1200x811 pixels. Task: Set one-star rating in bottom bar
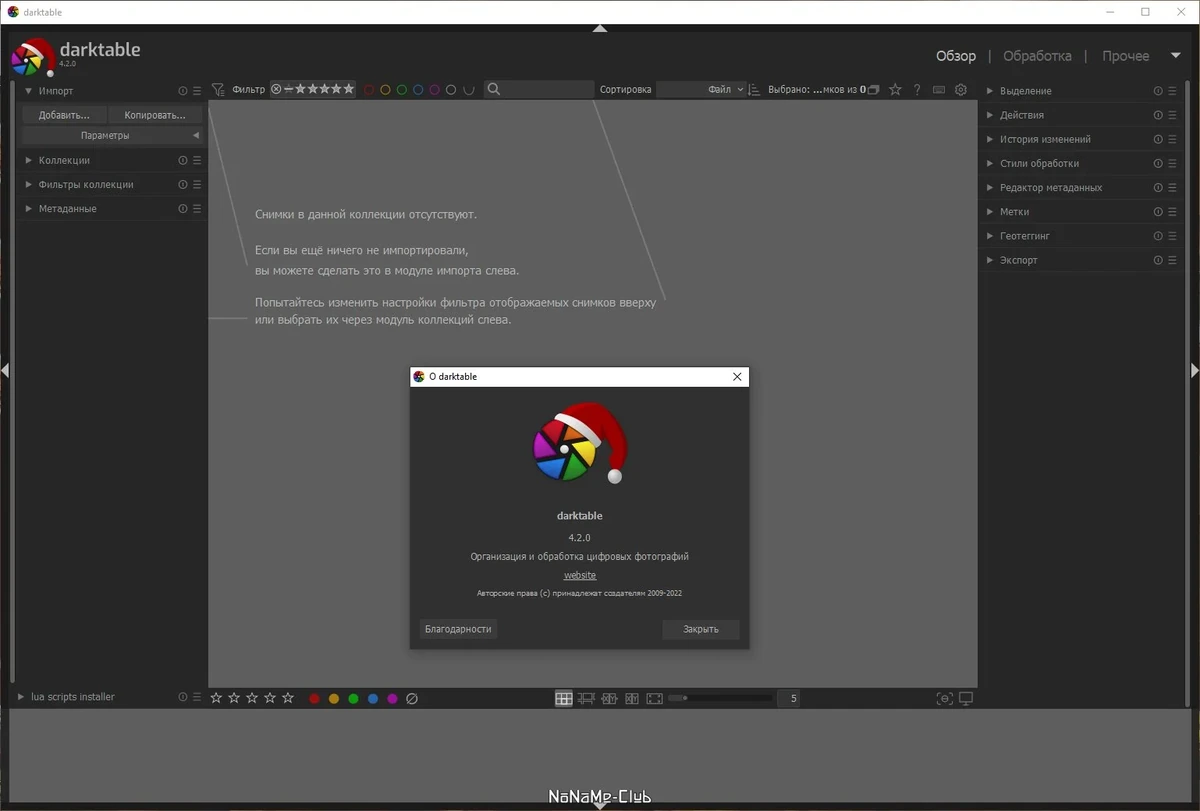[216, 697]
